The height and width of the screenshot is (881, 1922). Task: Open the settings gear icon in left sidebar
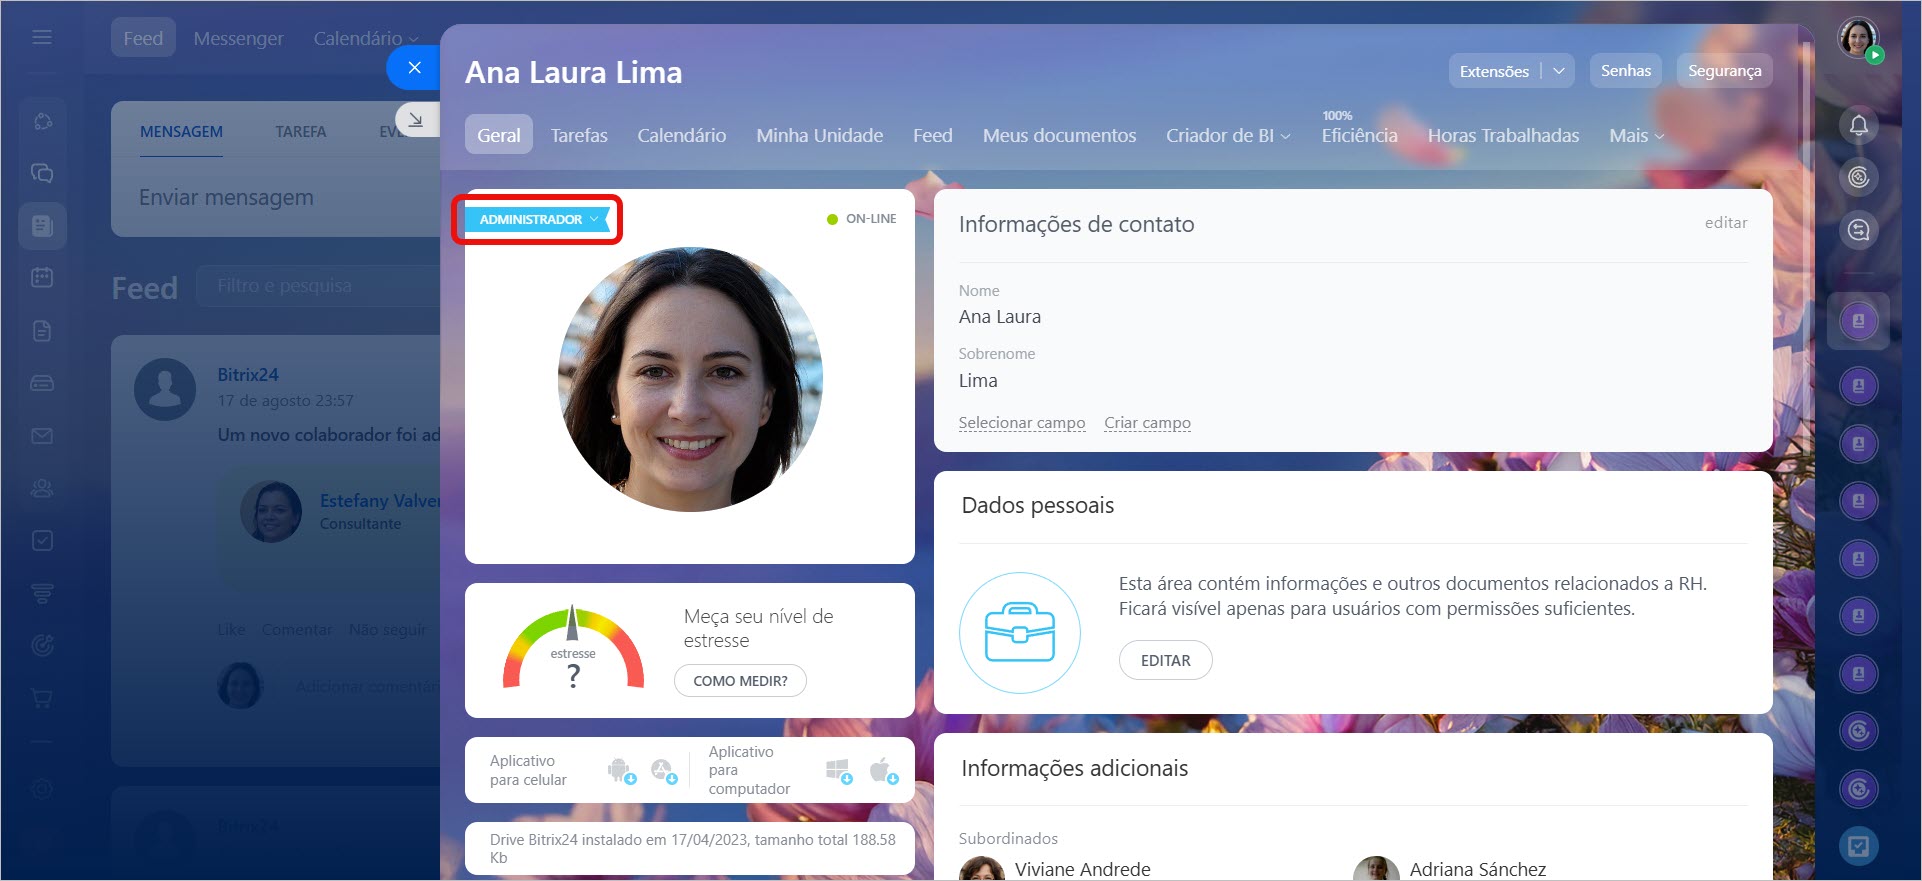click(42, 789)
